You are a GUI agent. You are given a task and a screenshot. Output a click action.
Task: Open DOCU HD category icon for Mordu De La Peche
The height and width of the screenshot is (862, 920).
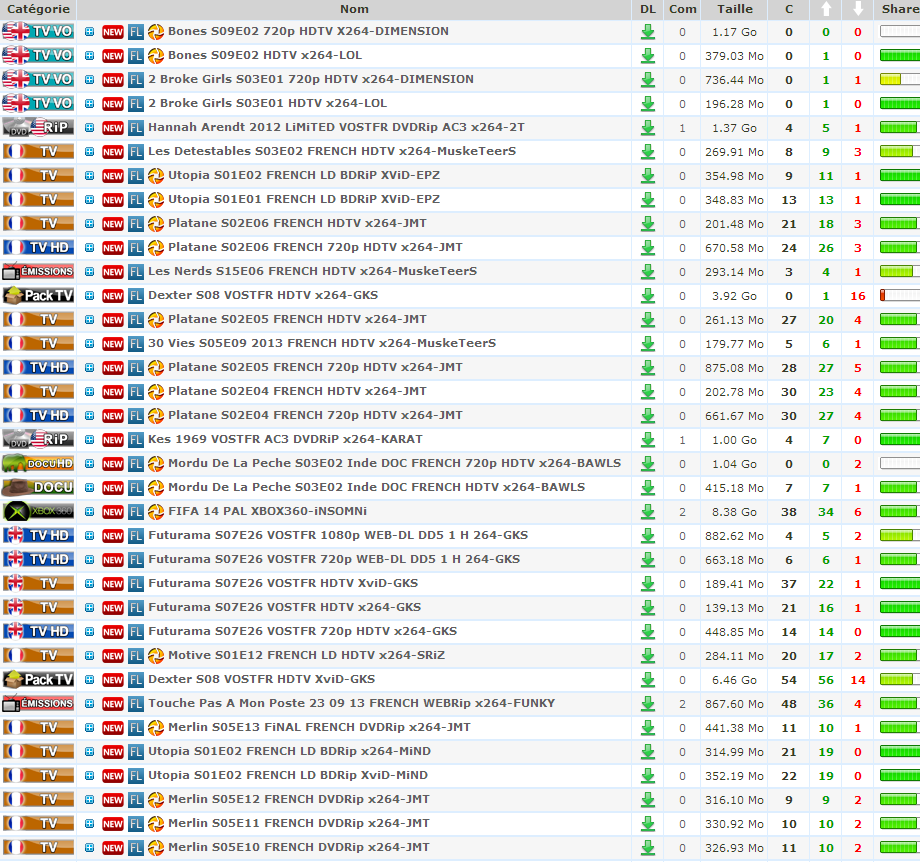[38, 463]
